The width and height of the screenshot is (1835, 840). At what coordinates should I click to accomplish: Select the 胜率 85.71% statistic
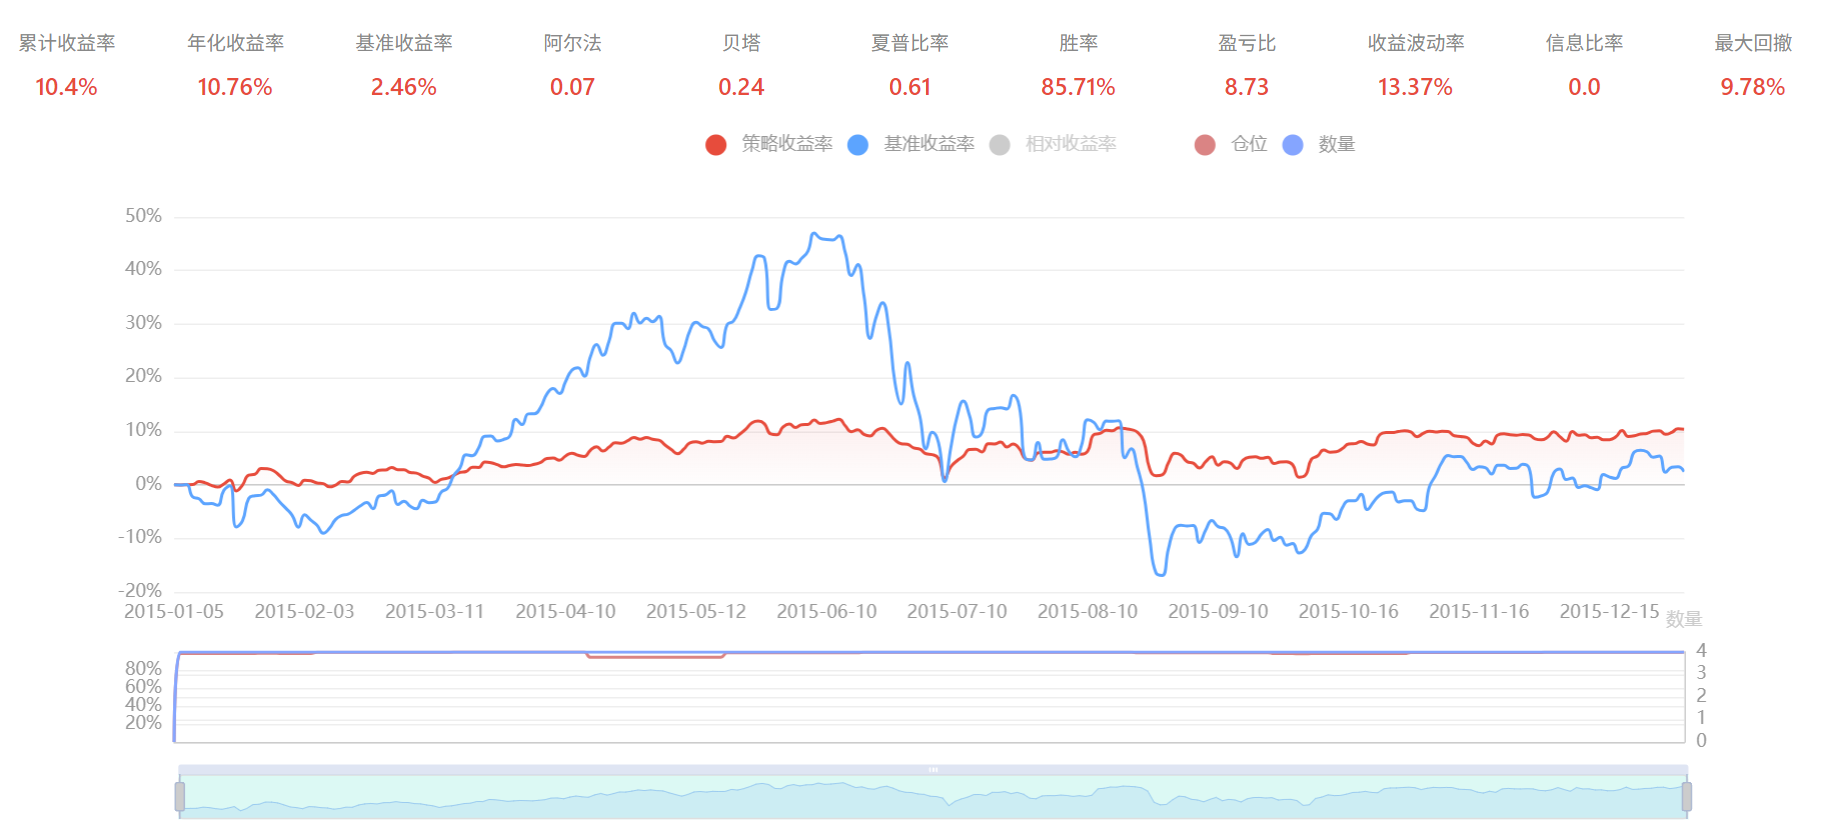coord(1077,87)
